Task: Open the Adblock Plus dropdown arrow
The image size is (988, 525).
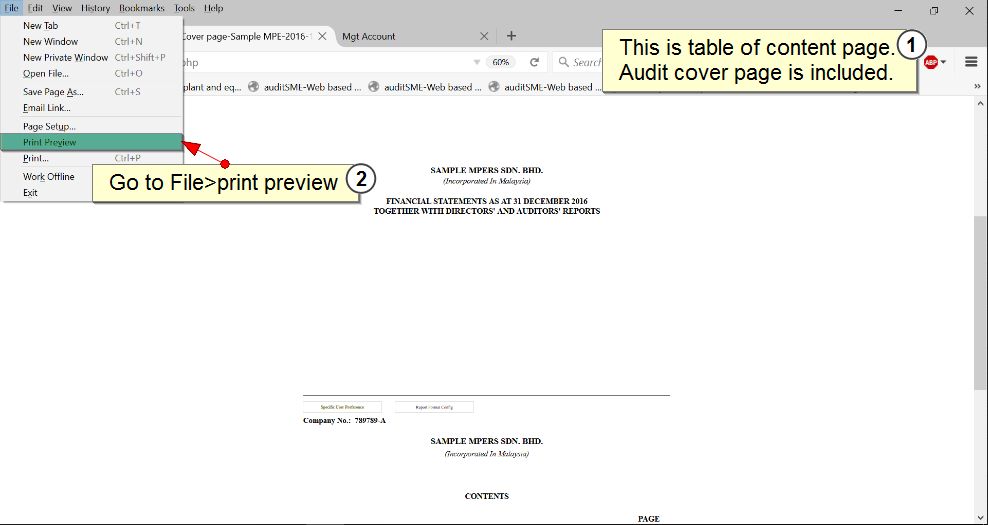Action: [943, 62]
